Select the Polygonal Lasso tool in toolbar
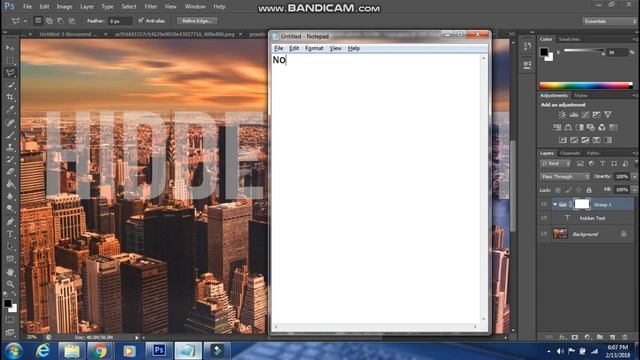The height and width of the screenshot is (360, 640). (x=10, y=73)
